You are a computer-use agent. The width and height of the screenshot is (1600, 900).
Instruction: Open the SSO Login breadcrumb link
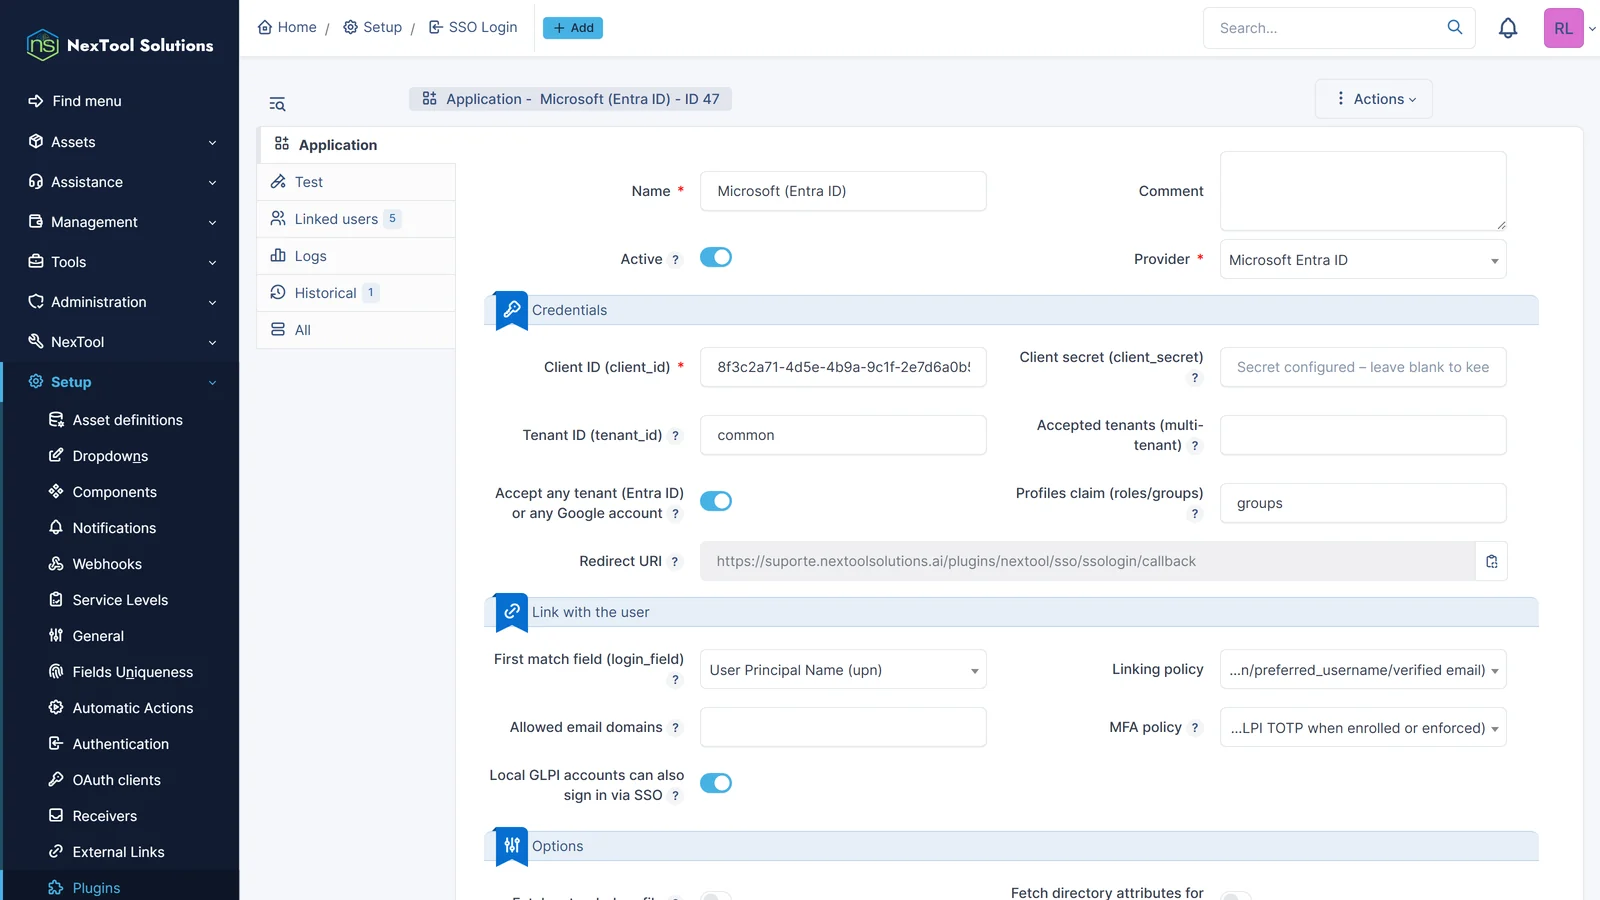(x=473, y=27)
